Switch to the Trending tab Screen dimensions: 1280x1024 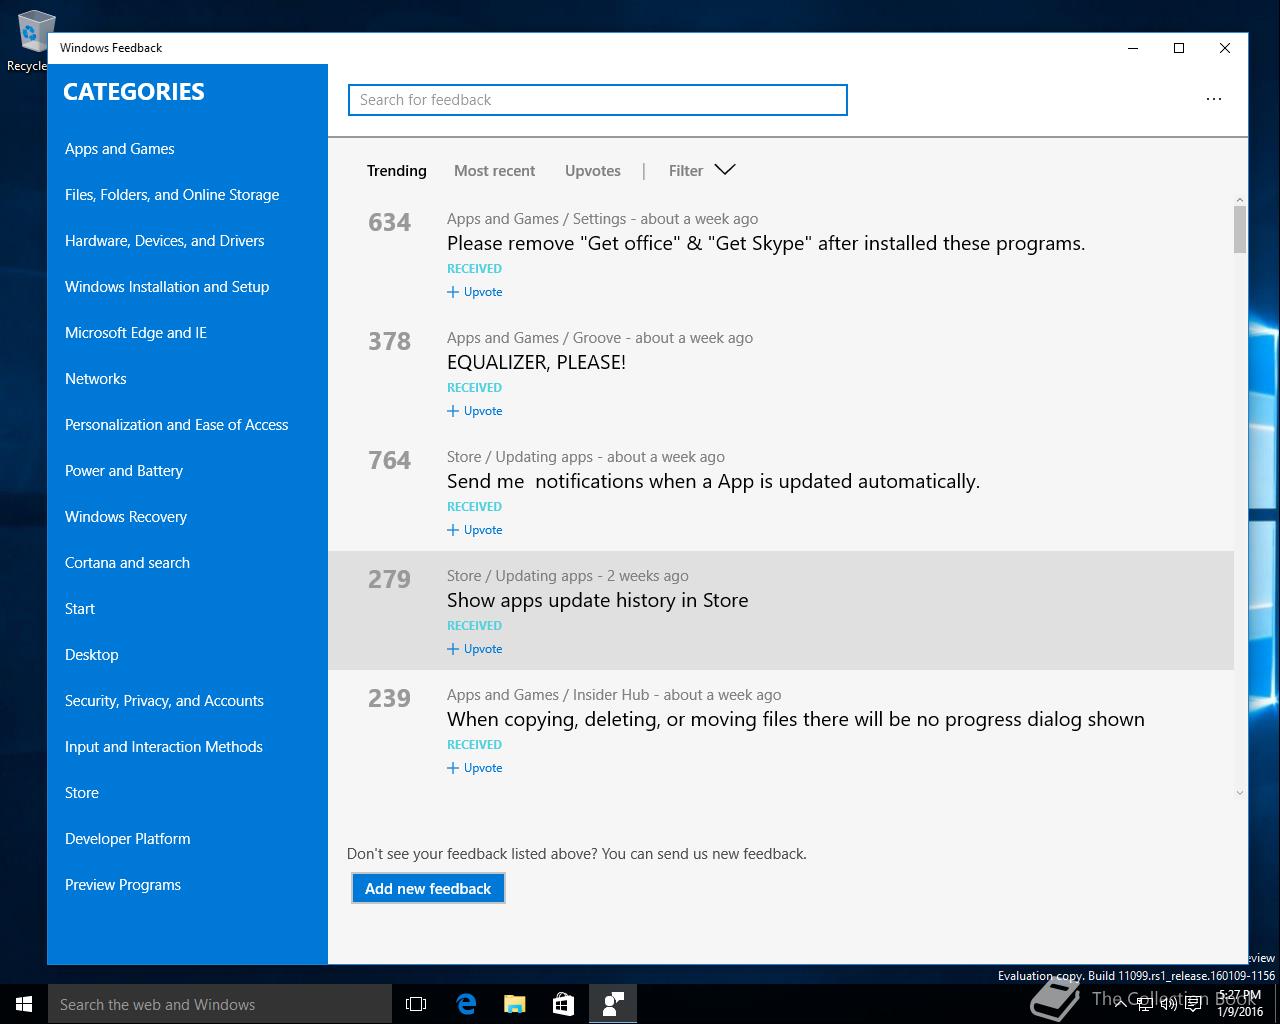click(x=396, y=171)
